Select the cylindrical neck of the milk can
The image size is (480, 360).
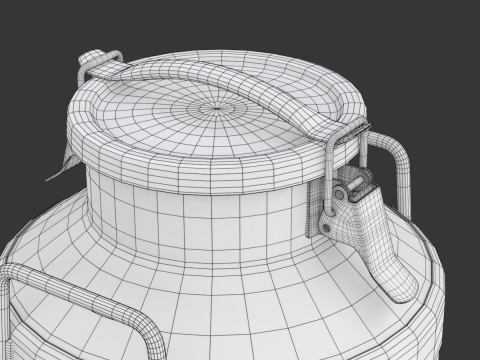tap(200, 220)
